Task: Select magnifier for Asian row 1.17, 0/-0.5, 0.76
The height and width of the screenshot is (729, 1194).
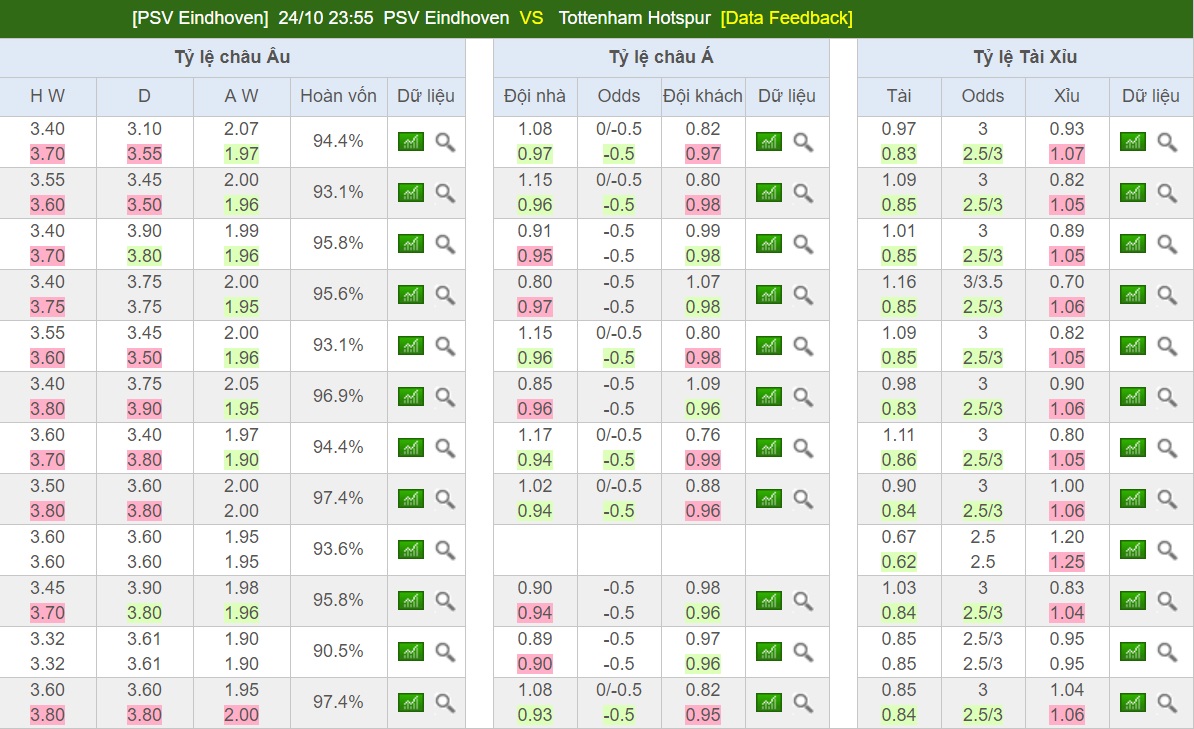Action: (x=803, y=448)
